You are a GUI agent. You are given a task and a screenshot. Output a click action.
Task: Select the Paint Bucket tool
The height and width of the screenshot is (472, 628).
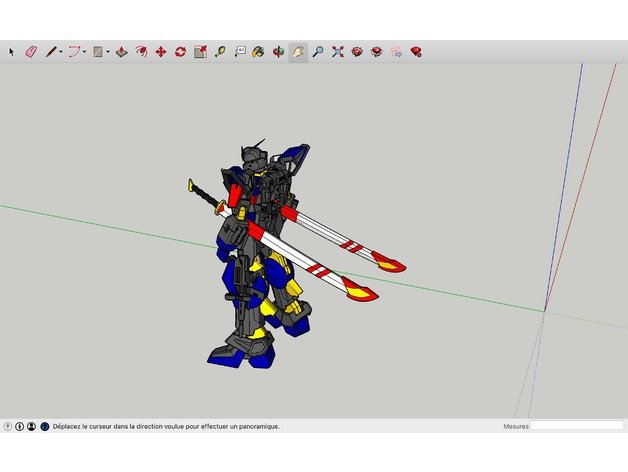258,51
